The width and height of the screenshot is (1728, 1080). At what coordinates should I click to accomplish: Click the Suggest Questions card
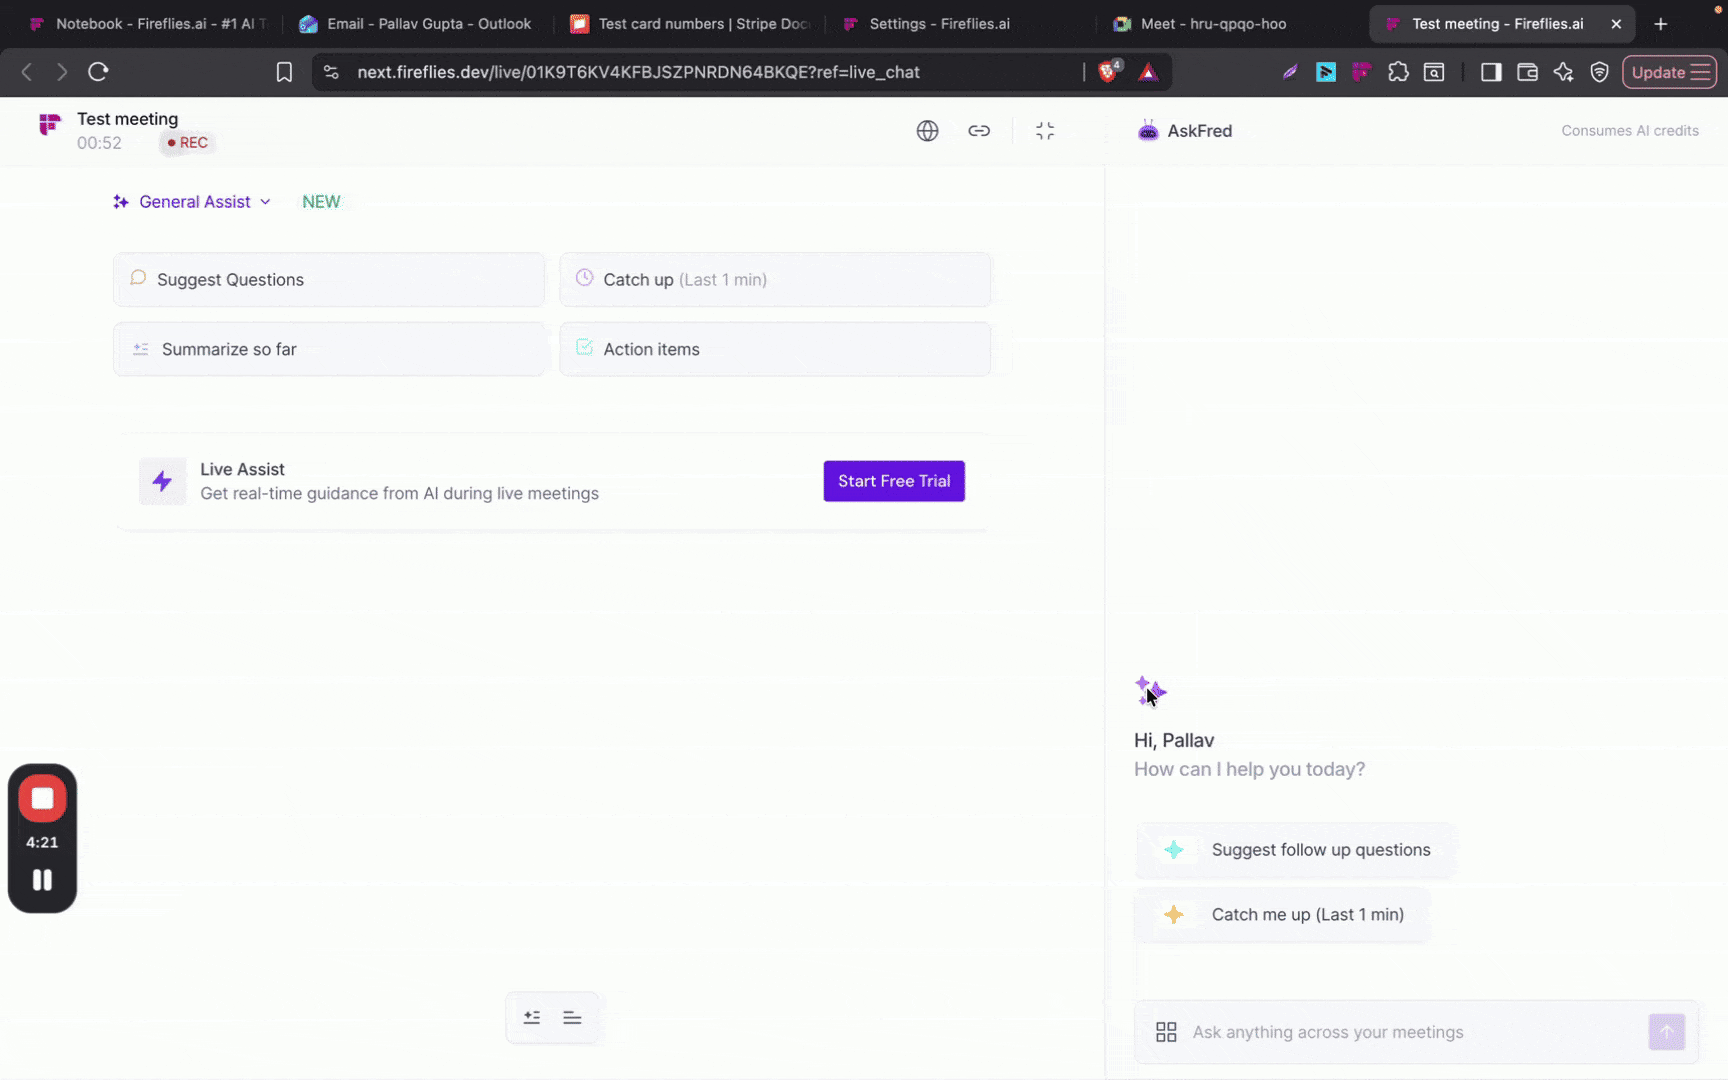coord(329,280)
